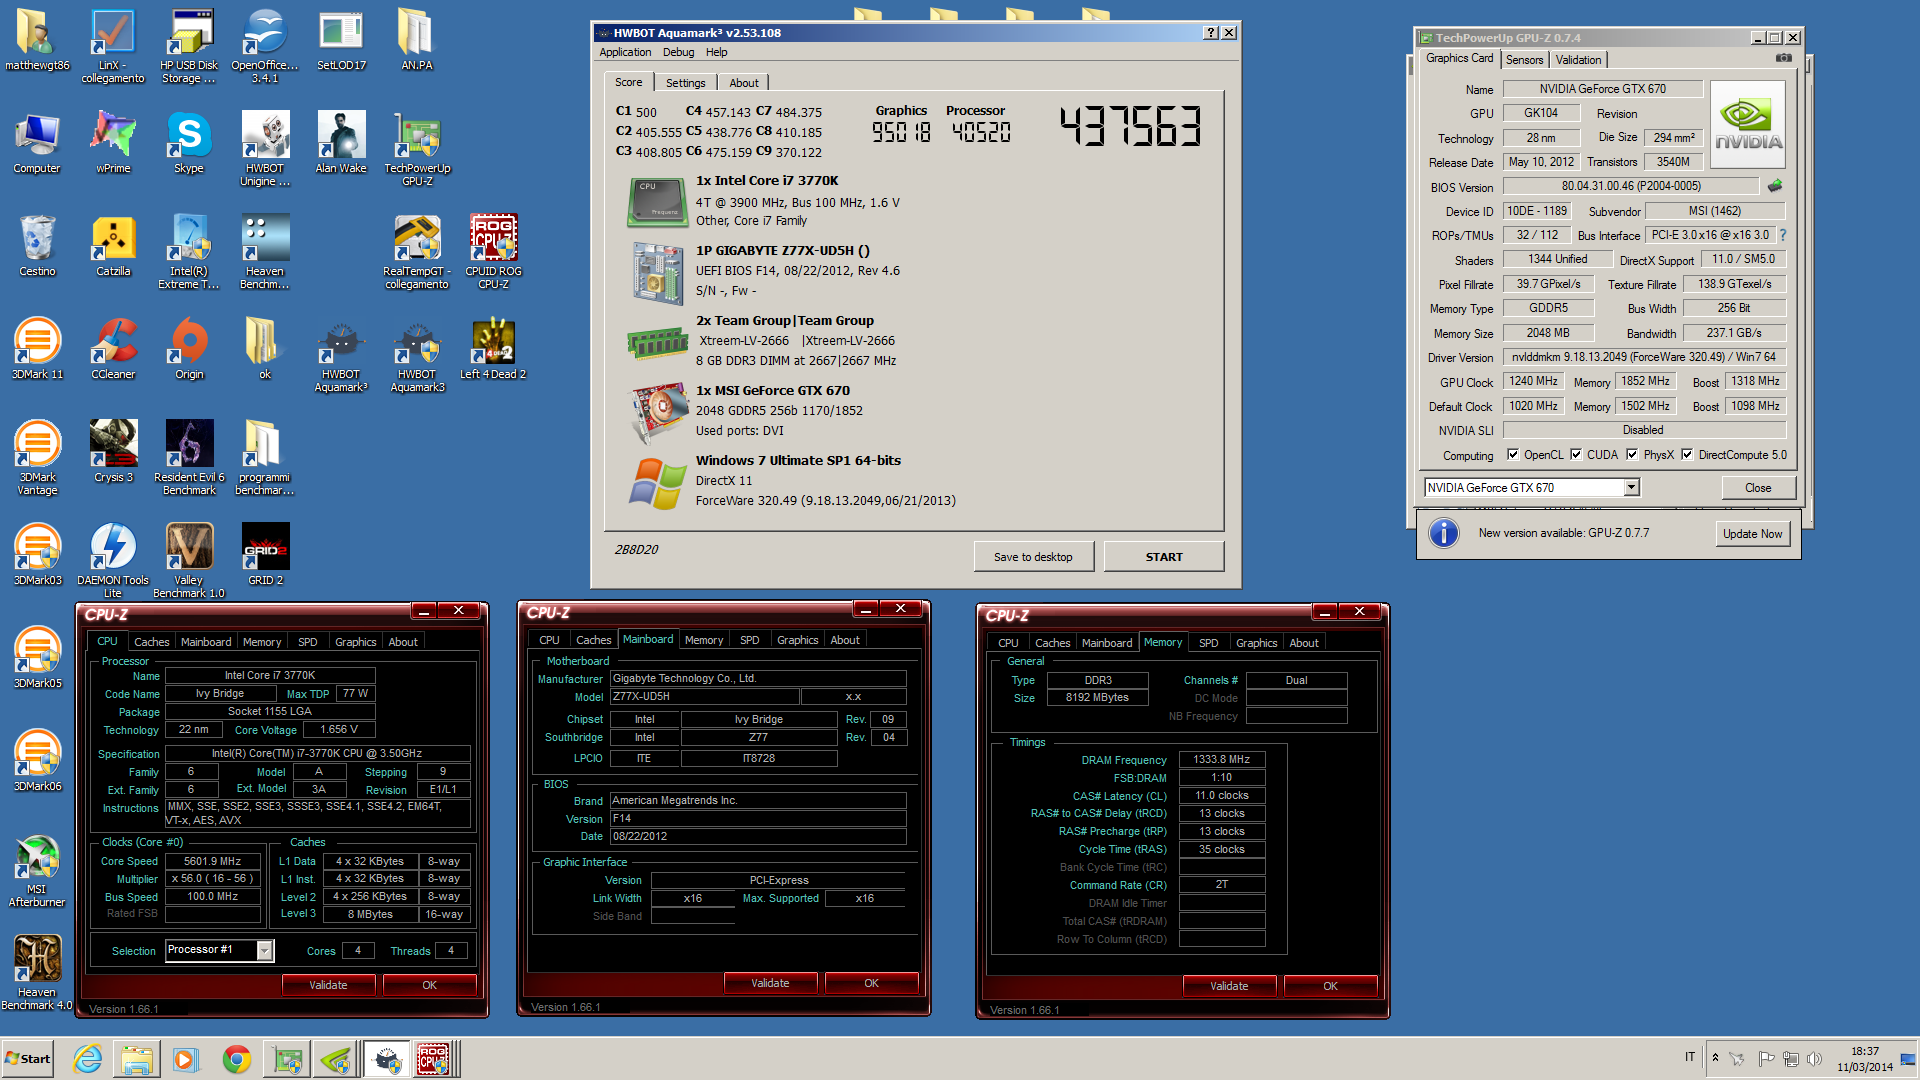Image resolution: width=1920 pixels, height=1080 pixels.
Task: Open Valley Benchmark 1.0 icon
Action: (x=189, y=560)
